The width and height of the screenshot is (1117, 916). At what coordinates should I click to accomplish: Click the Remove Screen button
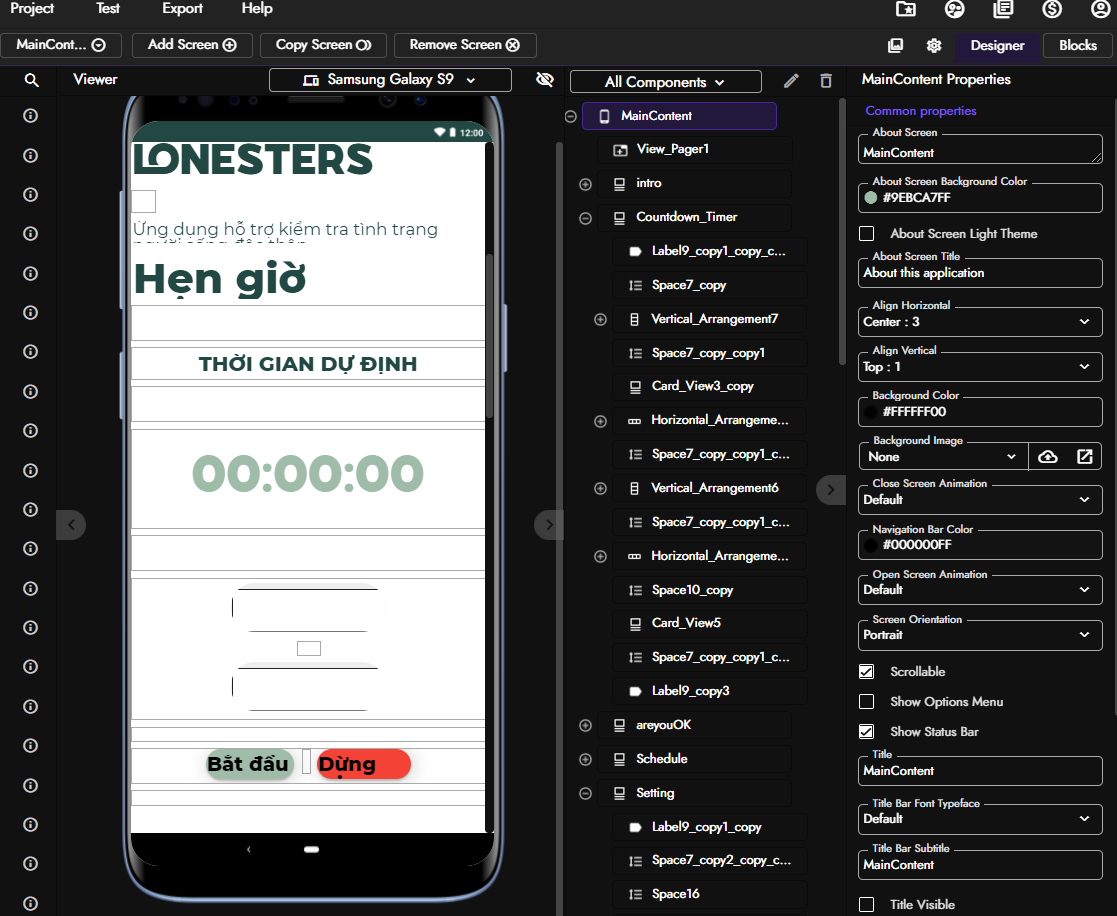(x=465, y=45)
